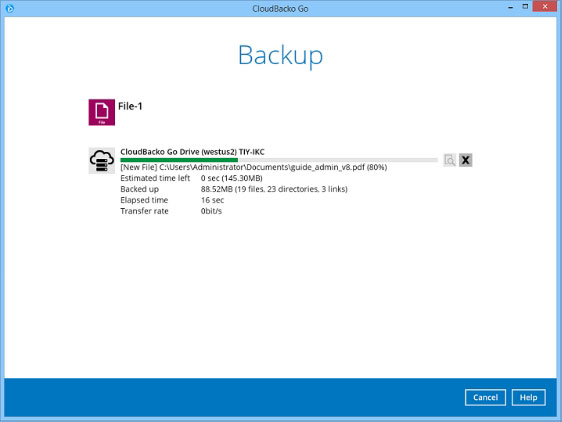Screen dimensions: 562x422
Task: Click the CloudBacko Go Drive (westus2) TIY-IKC title
Action: (x=192, y=152)
